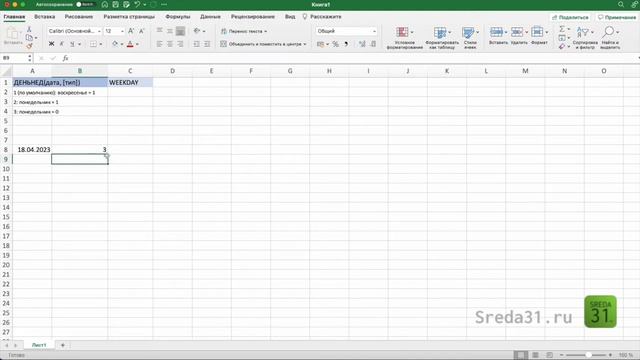Open the font size dropdown
The image size is (640, 360).
click(x=122, y=31)
